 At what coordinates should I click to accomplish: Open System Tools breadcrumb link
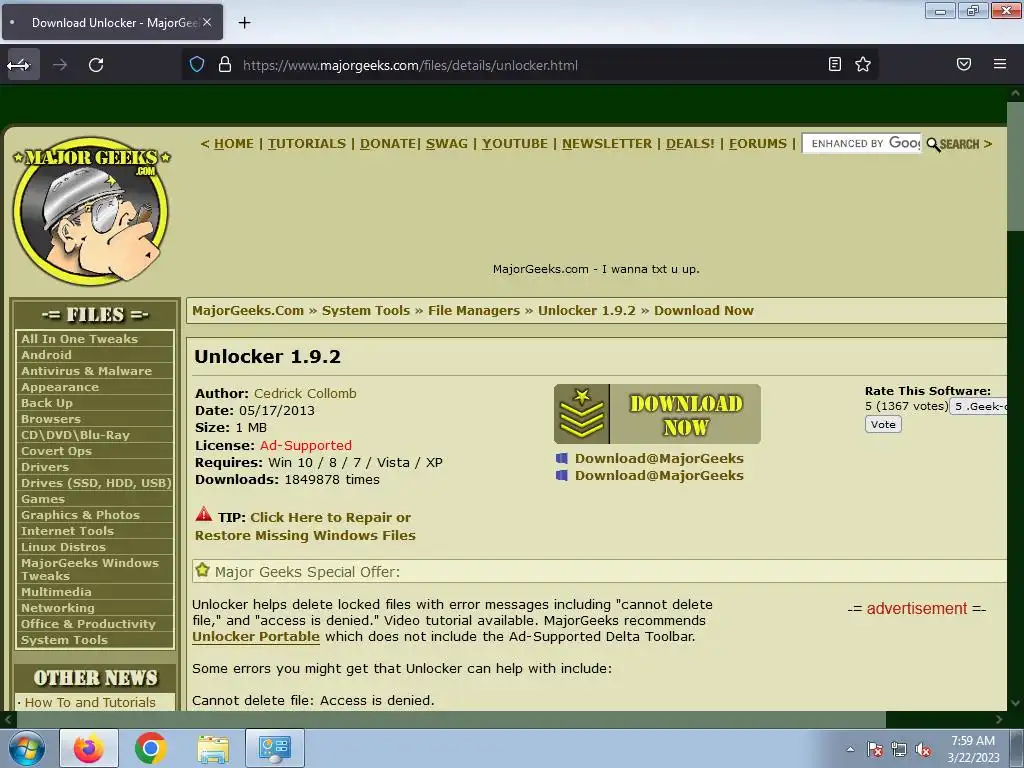[x=366, y=311]
